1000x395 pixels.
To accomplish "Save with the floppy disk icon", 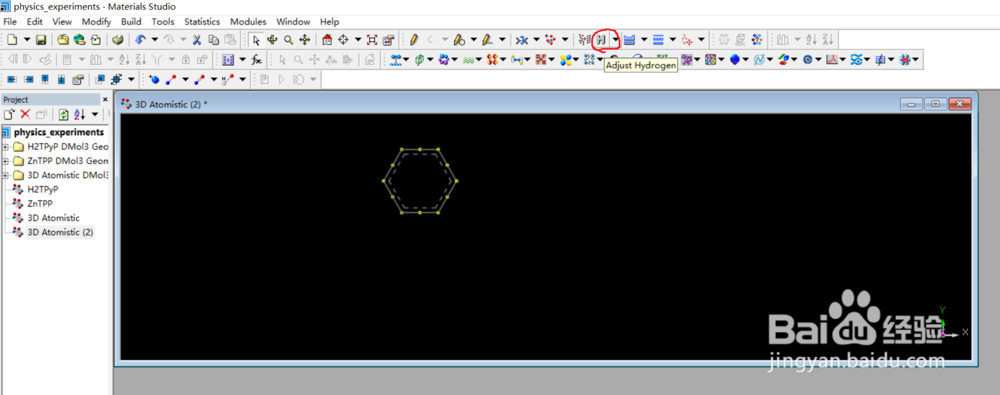I will (41, 40).
